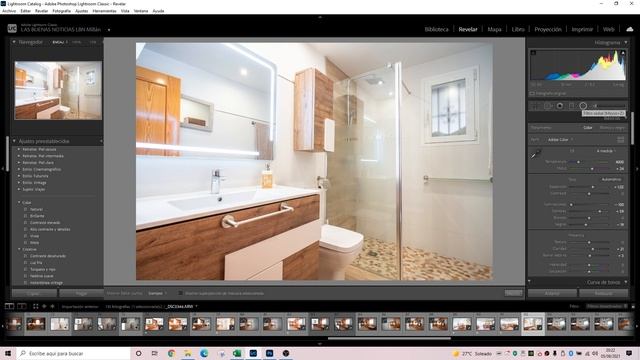
Task: Switch to the Proyección module
Action: (548, 29)
